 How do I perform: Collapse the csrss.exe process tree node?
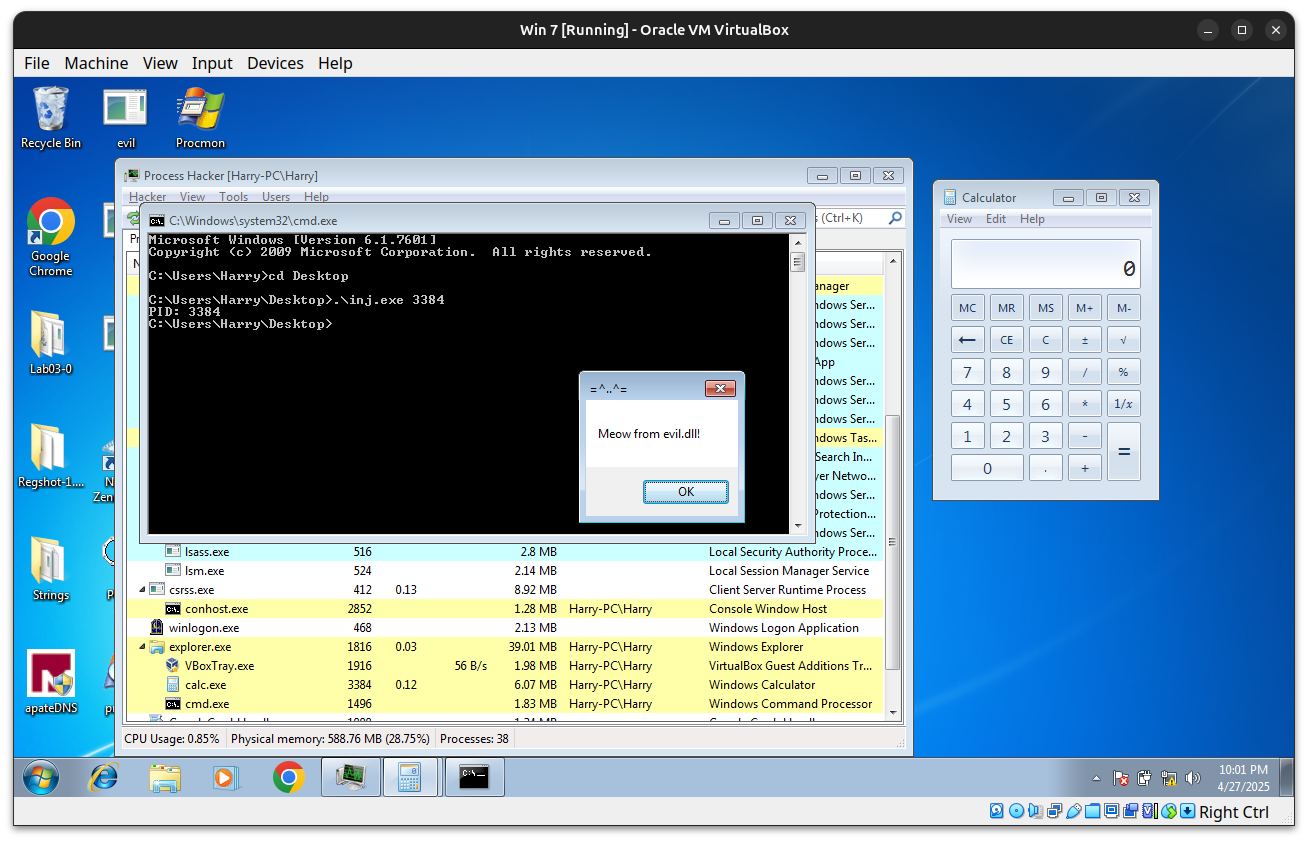[x=141, y=590]
